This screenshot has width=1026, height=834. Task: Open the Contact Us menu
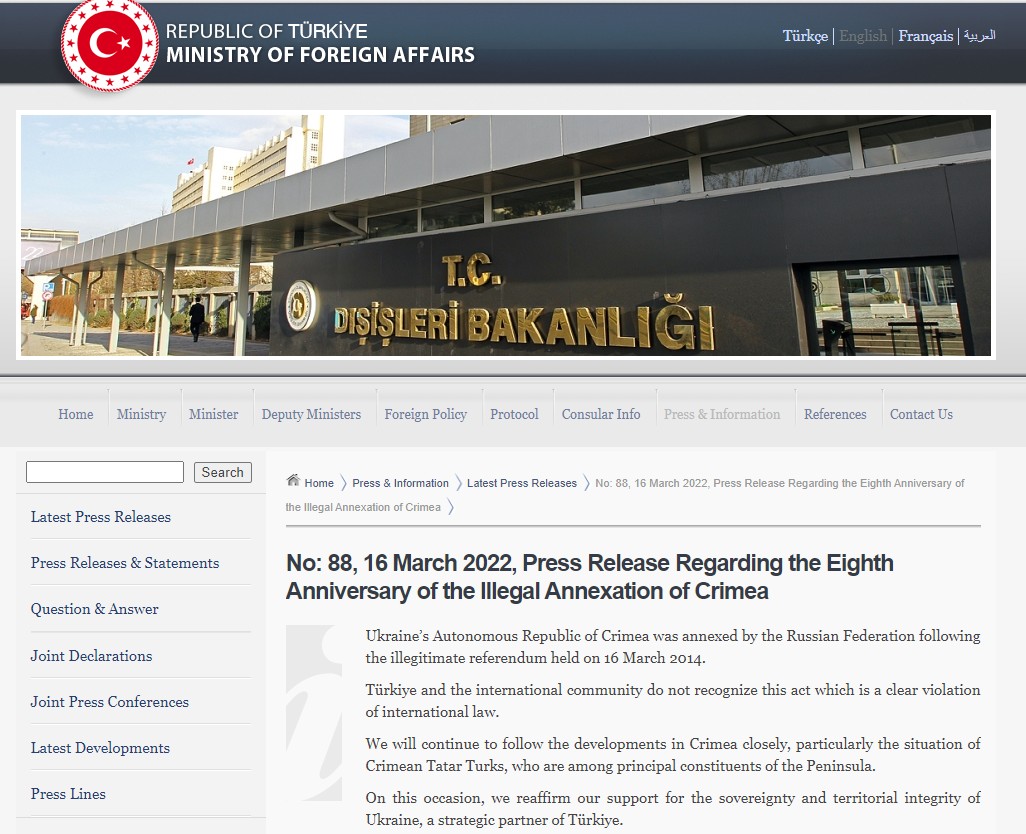[x=921, y=414]
